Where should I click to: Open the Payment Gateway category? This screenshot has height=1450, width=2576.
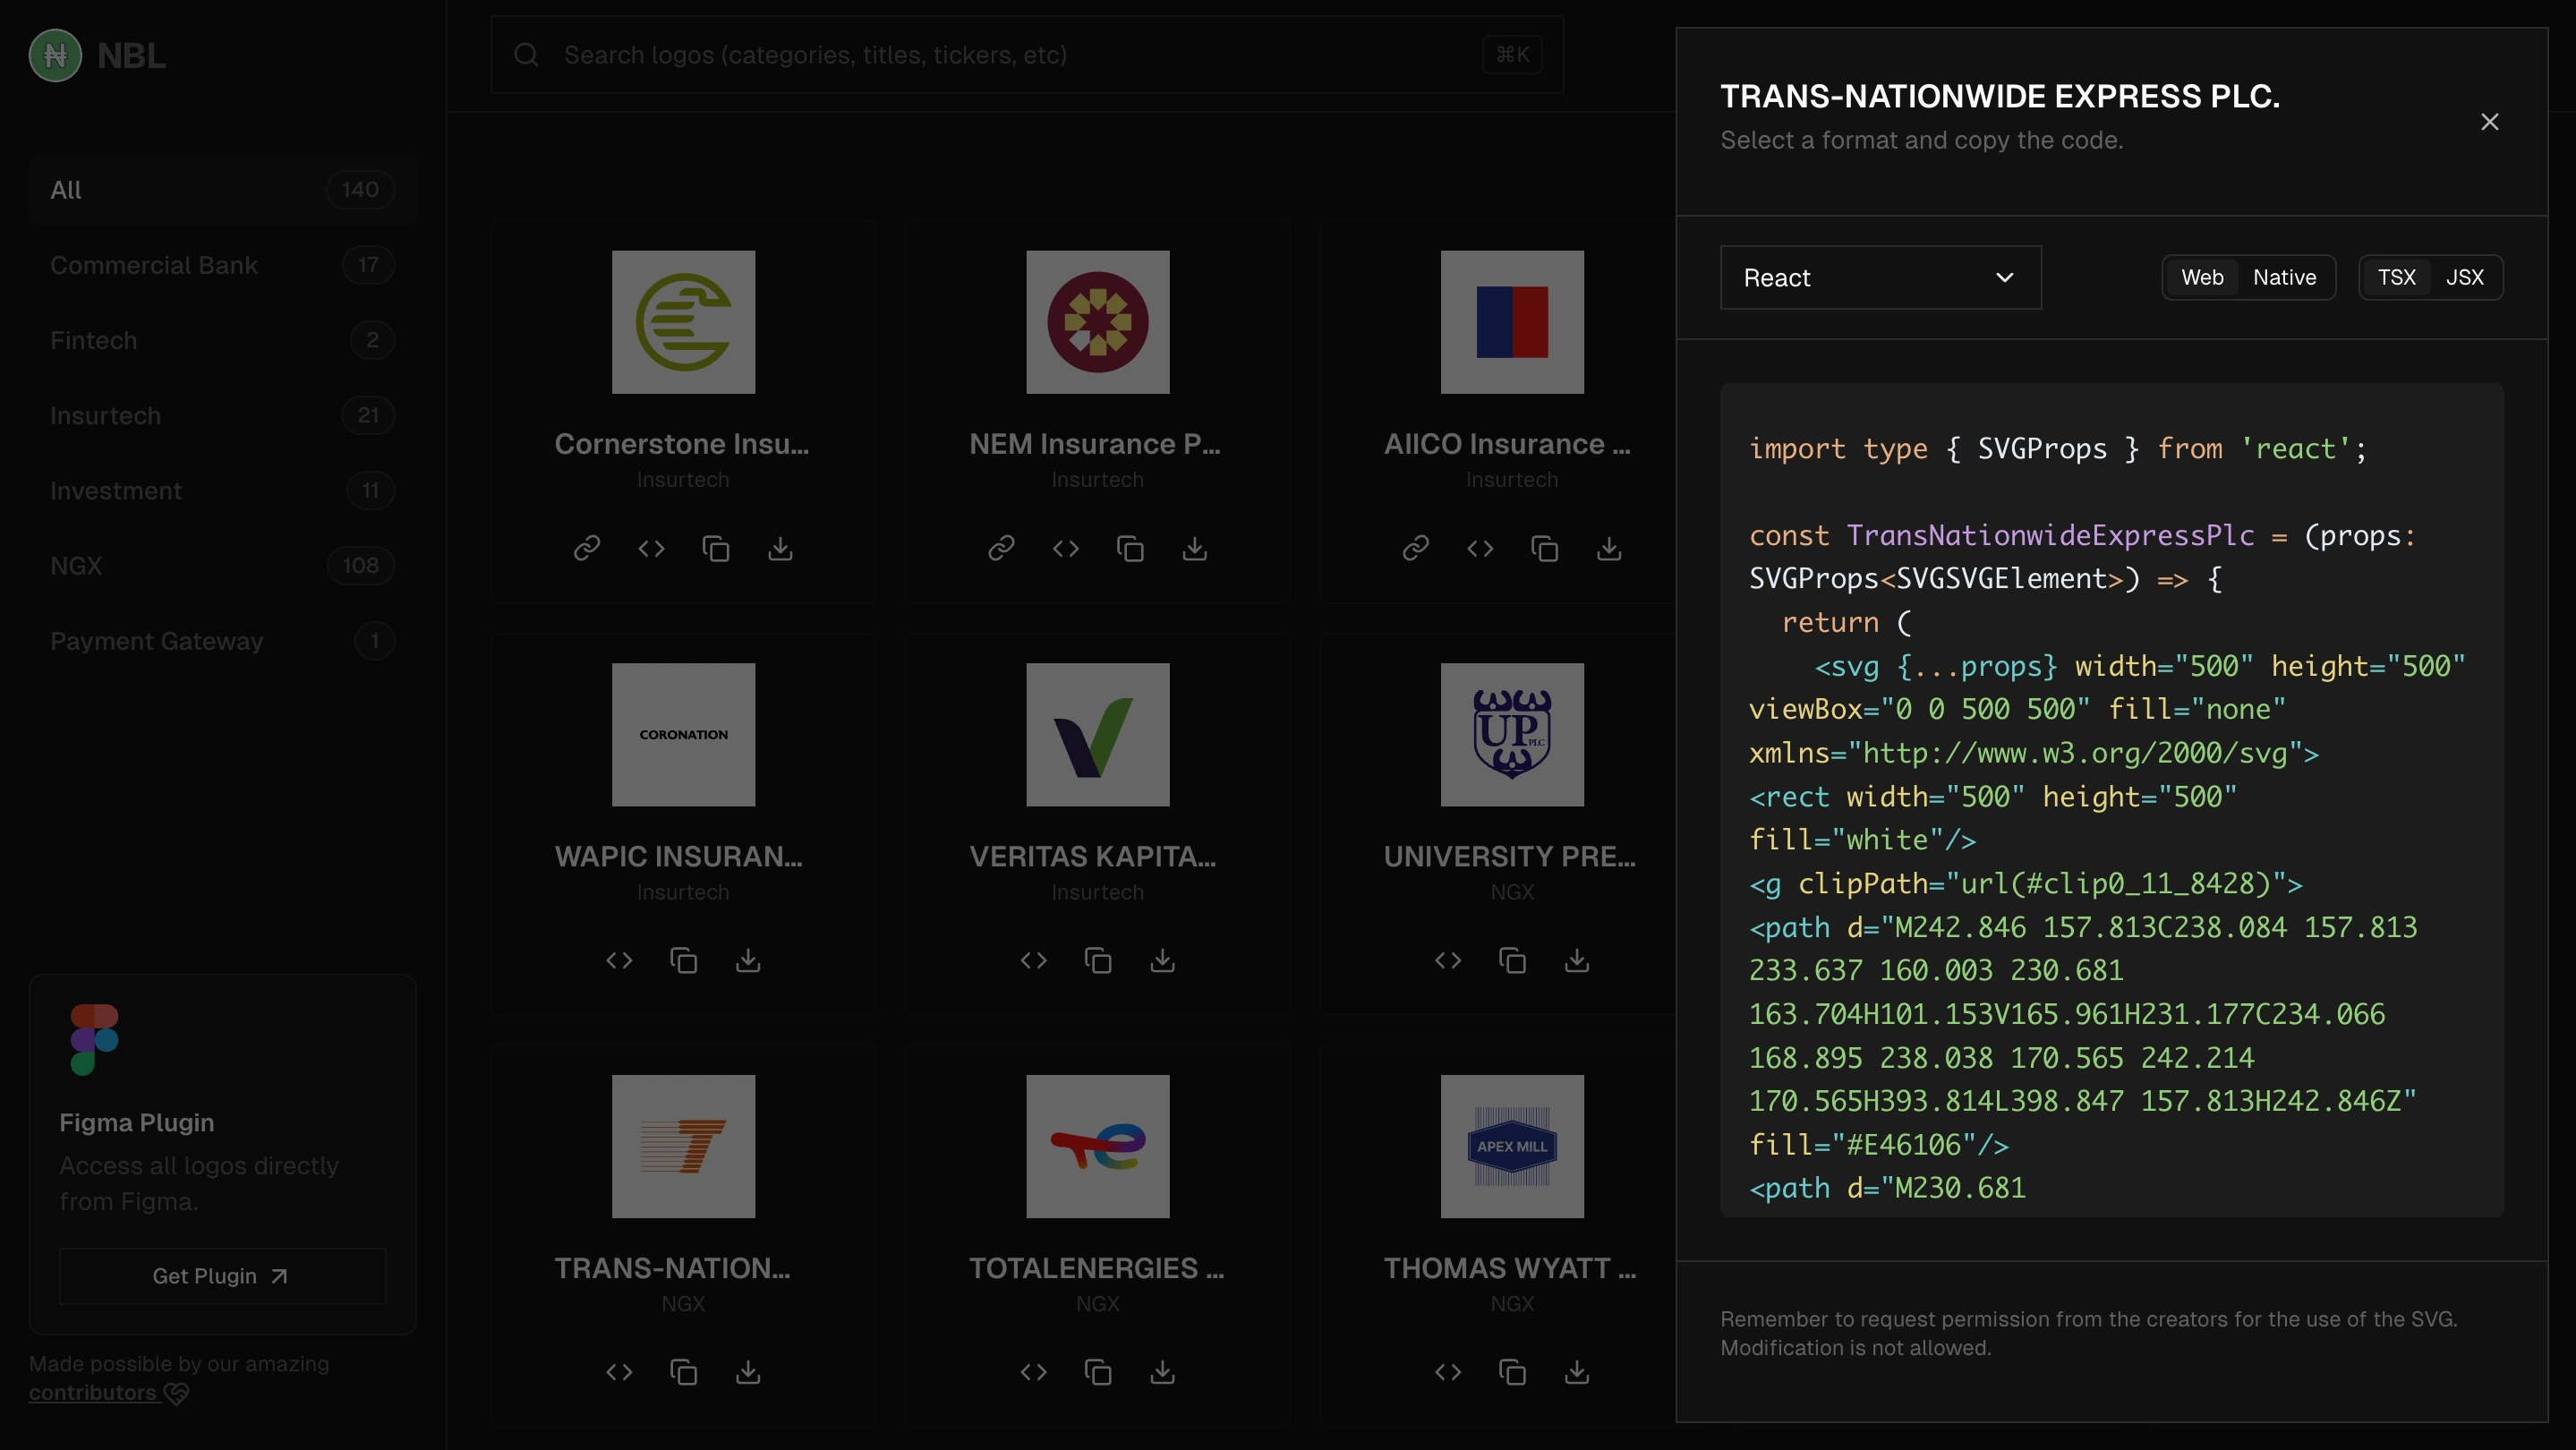click(222, 640)
